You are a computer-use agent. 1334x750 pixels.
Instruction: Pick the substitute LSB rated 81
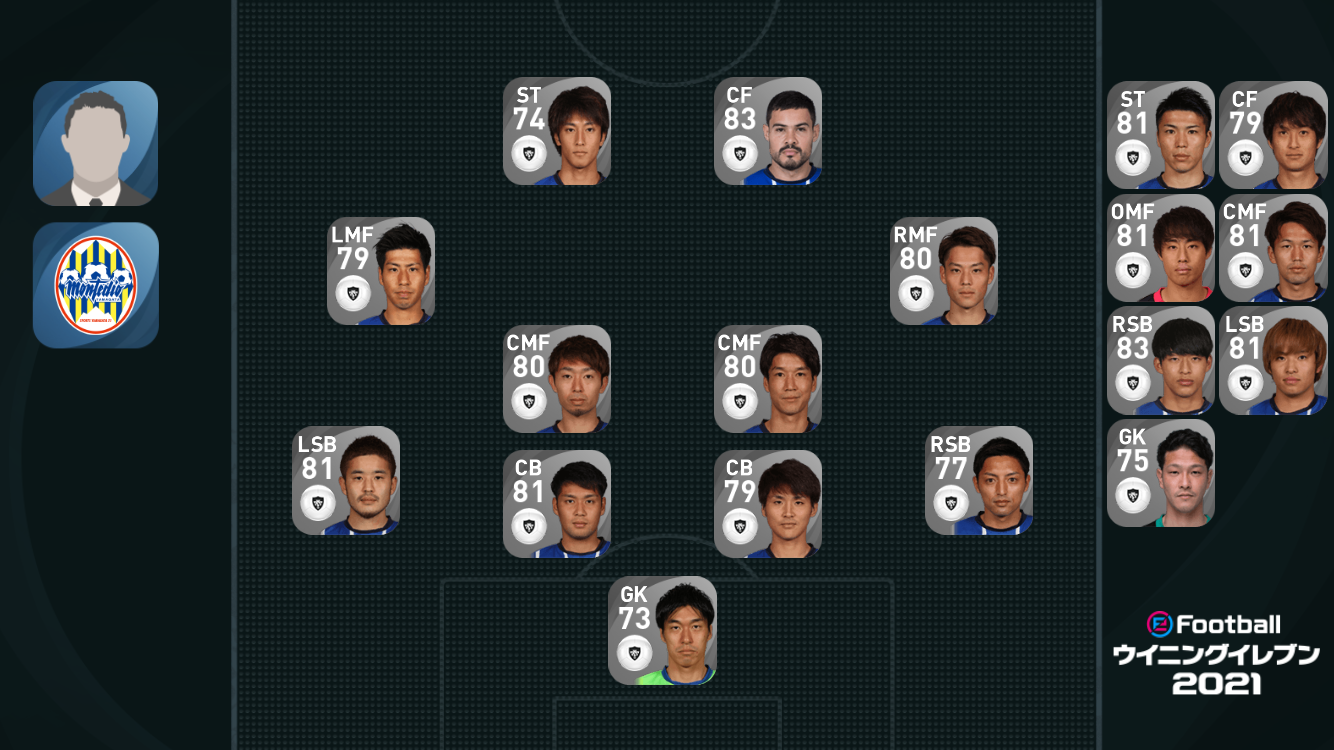[x=1273, y=361]
